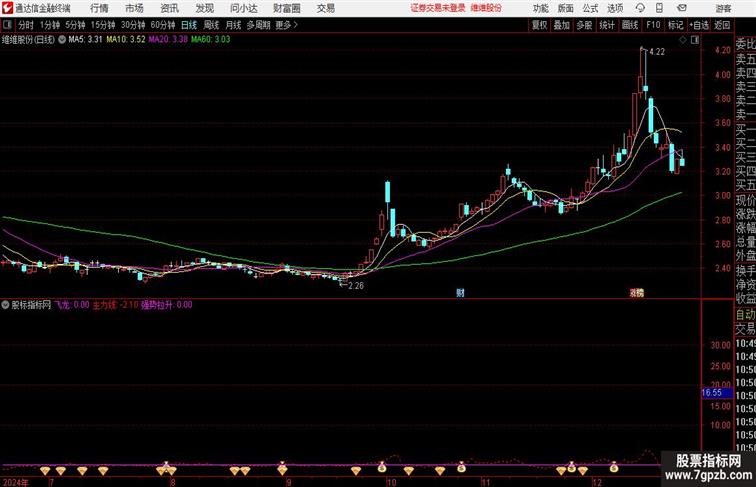Viewport: 756px width, 487px height.
Task: Click the 涨榜 marker below the price chart
Action: coord(636,292)
